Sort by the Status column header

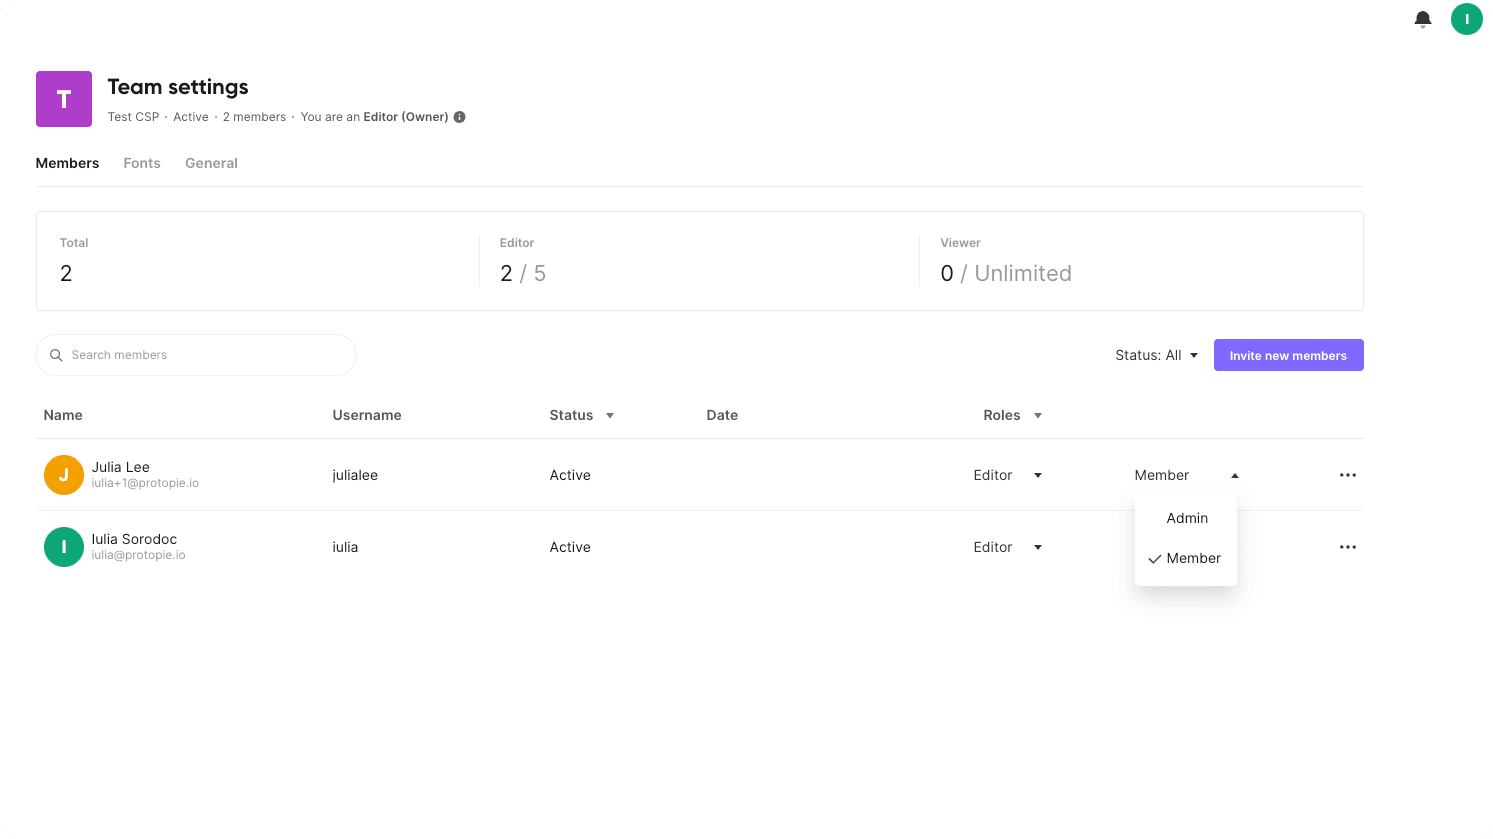click(581, 415)
